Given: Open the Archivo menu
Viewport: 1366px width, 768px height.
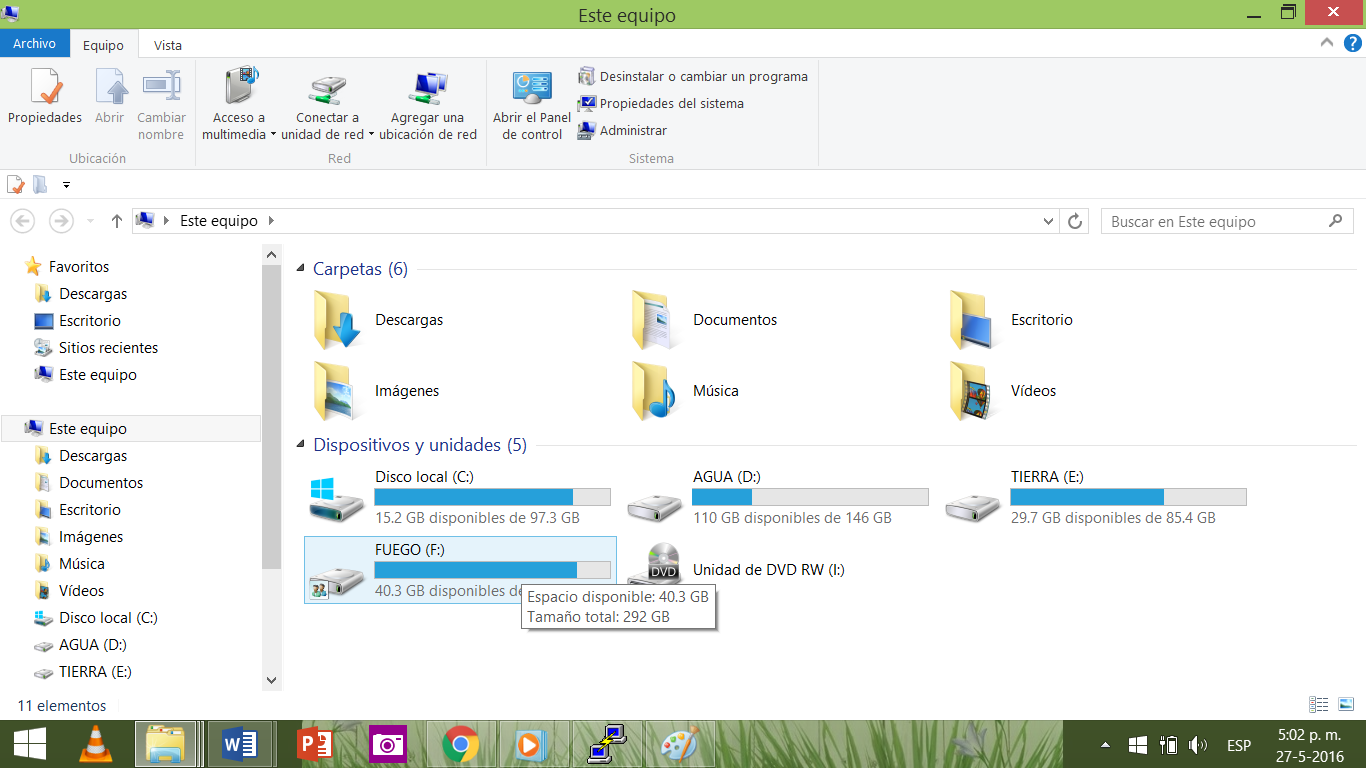Looking at the screenshot, I should pos(35,44).
